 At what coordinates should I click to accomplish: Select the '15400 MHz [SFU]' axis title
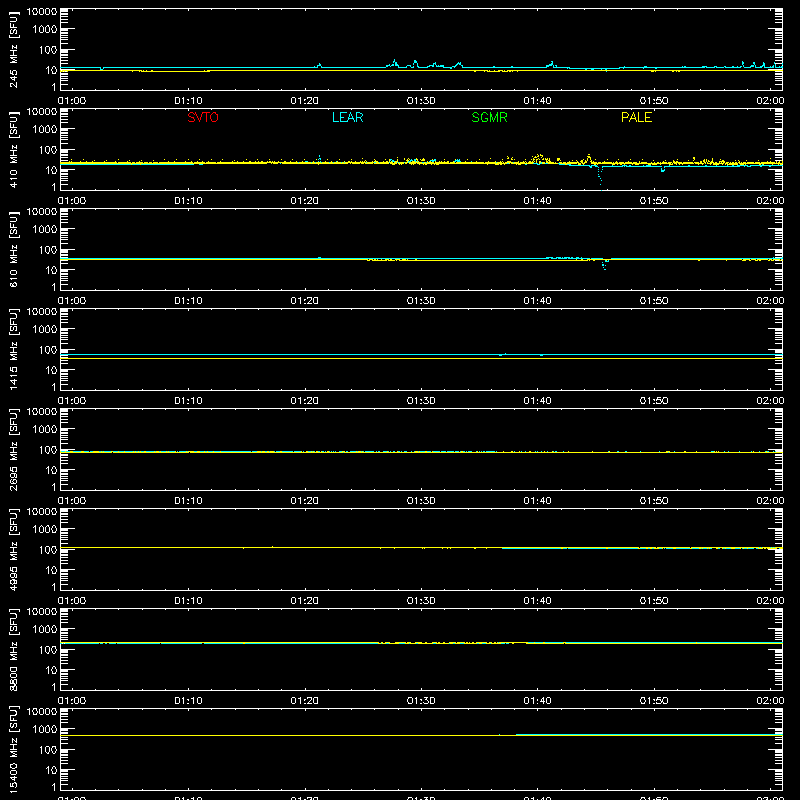pos(14,750)
